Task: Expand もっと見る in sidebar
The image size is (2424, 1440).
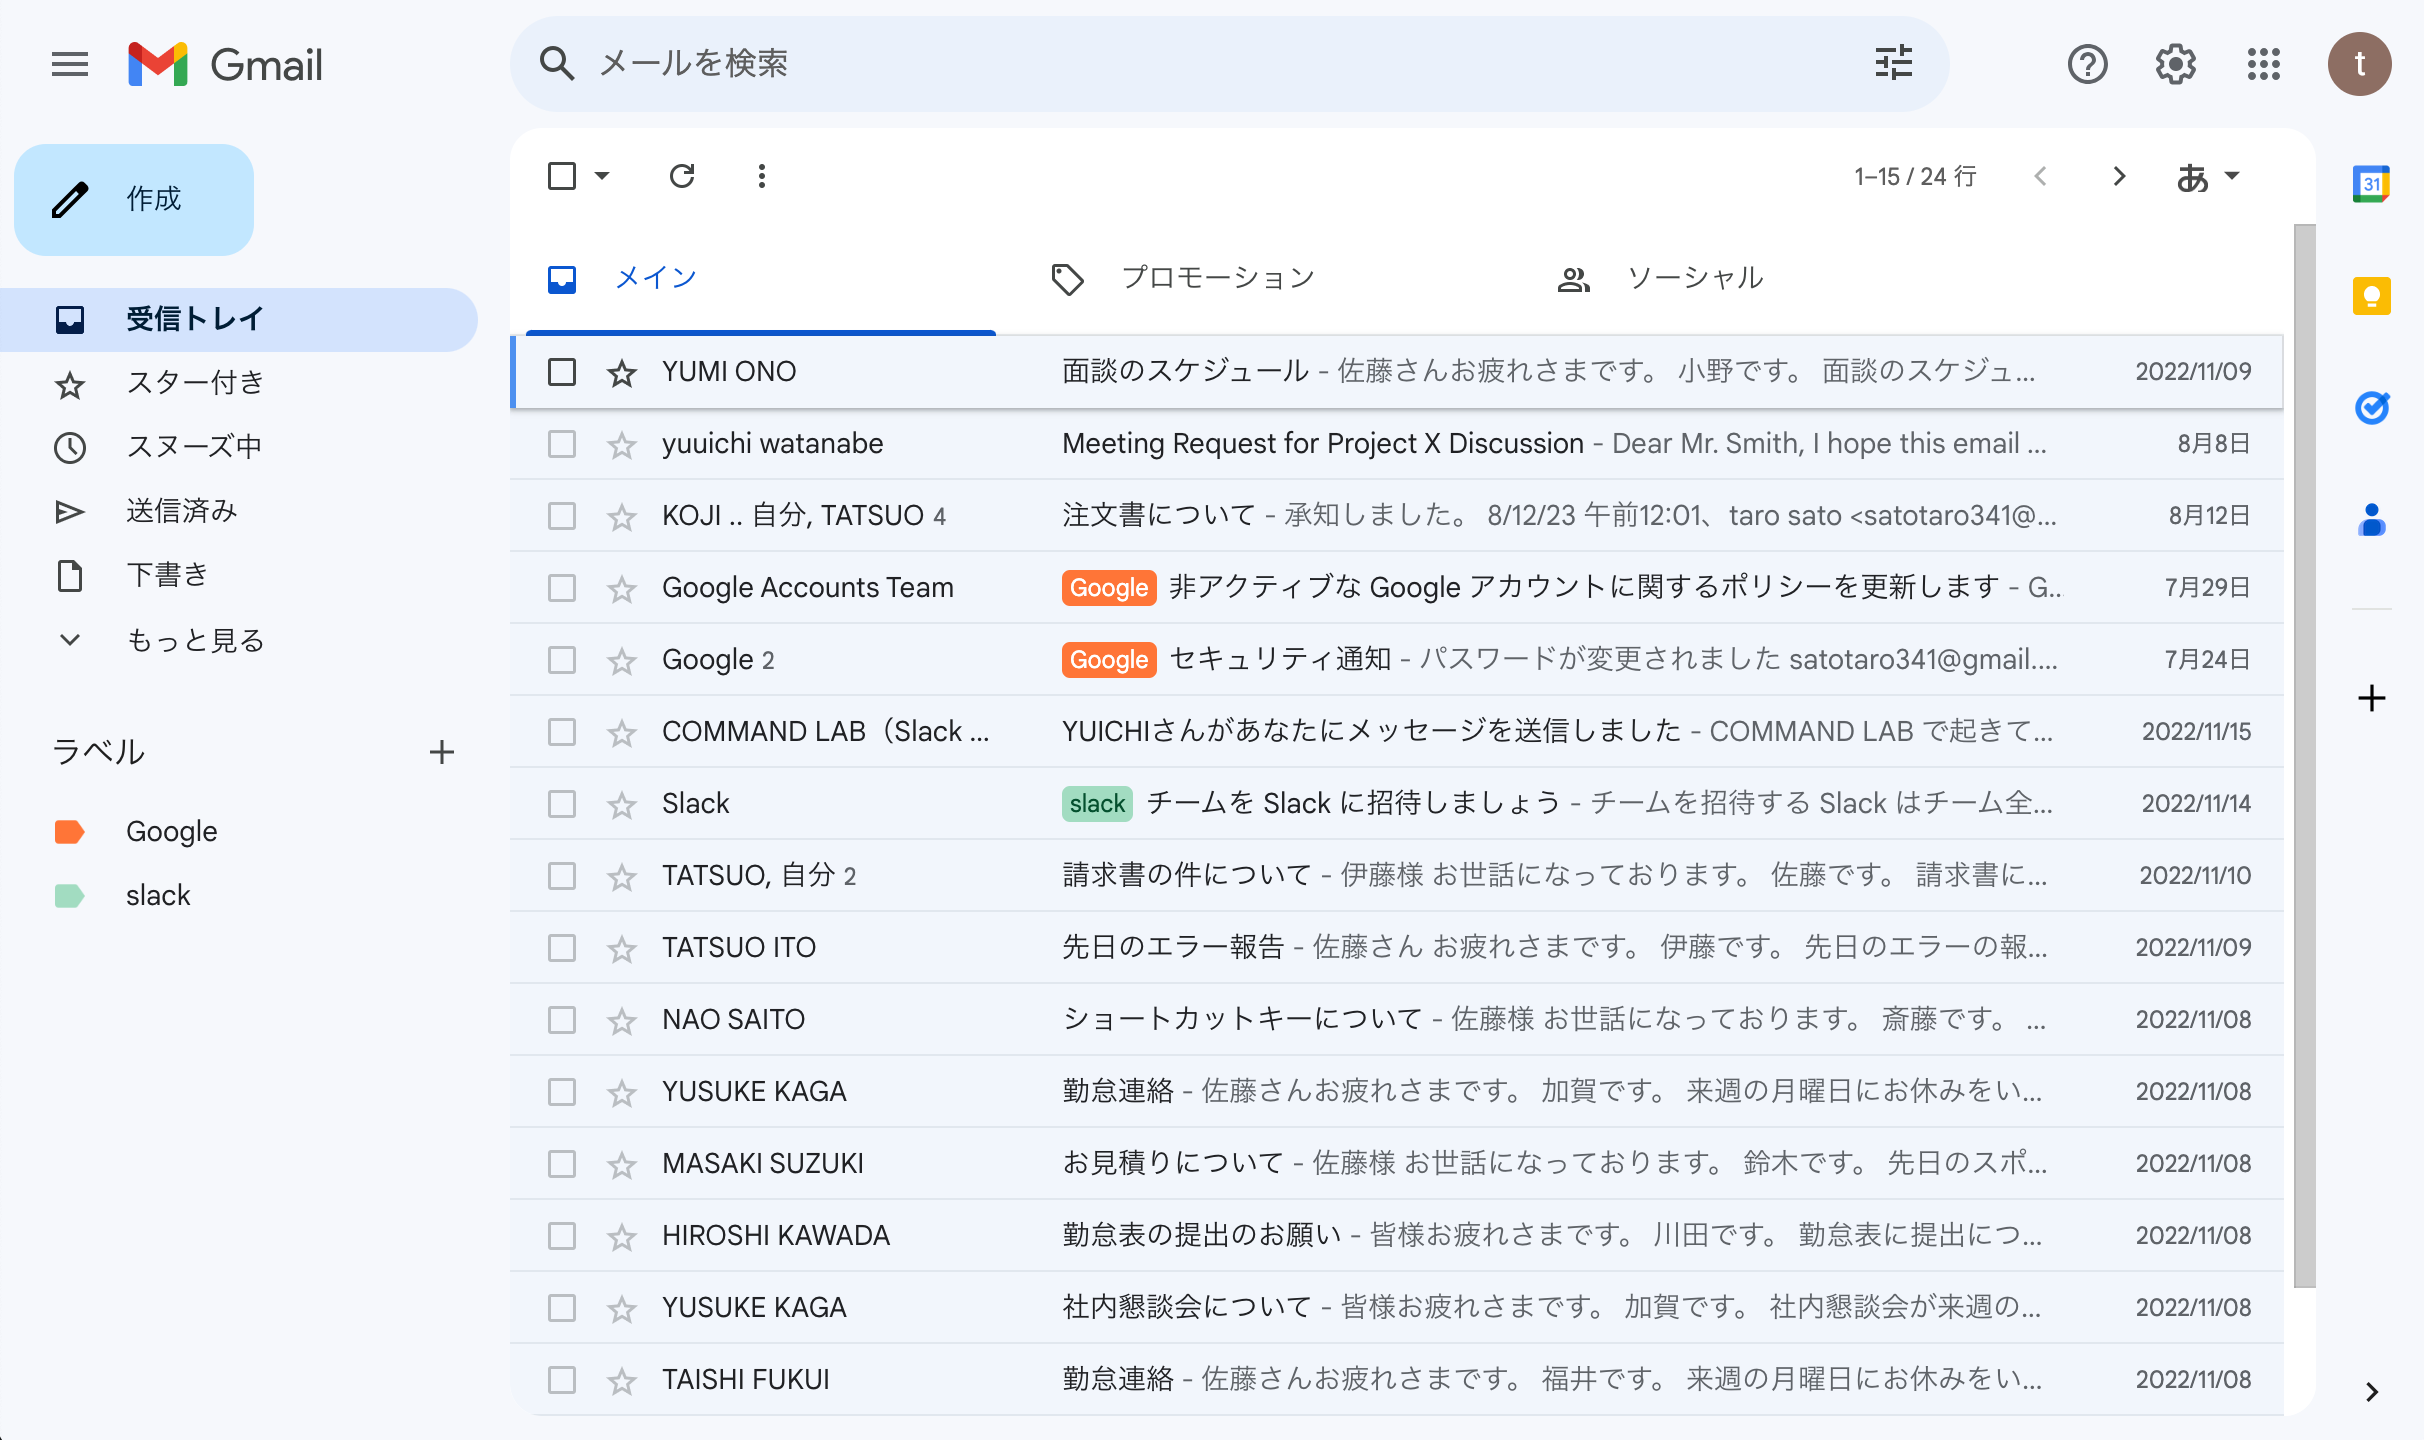Action: point(194,640)
